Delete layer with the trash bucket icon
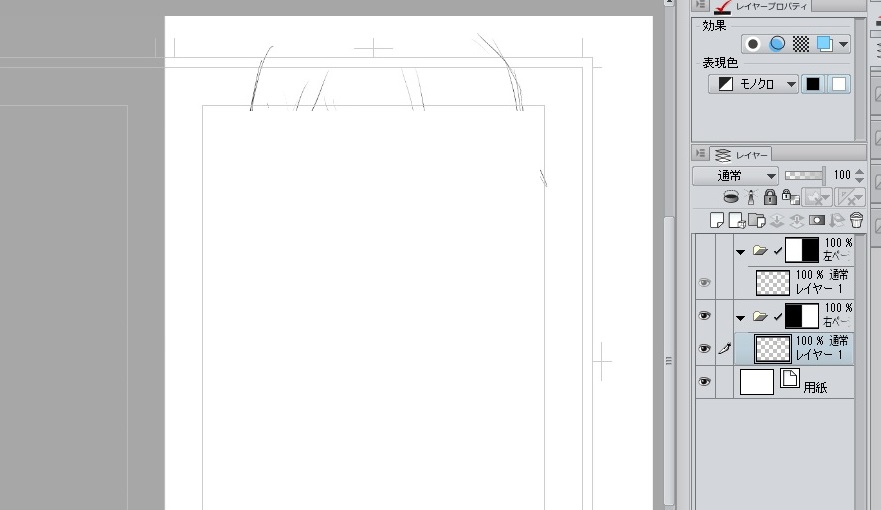The image size is (881, 510). [x=856, y=220]
